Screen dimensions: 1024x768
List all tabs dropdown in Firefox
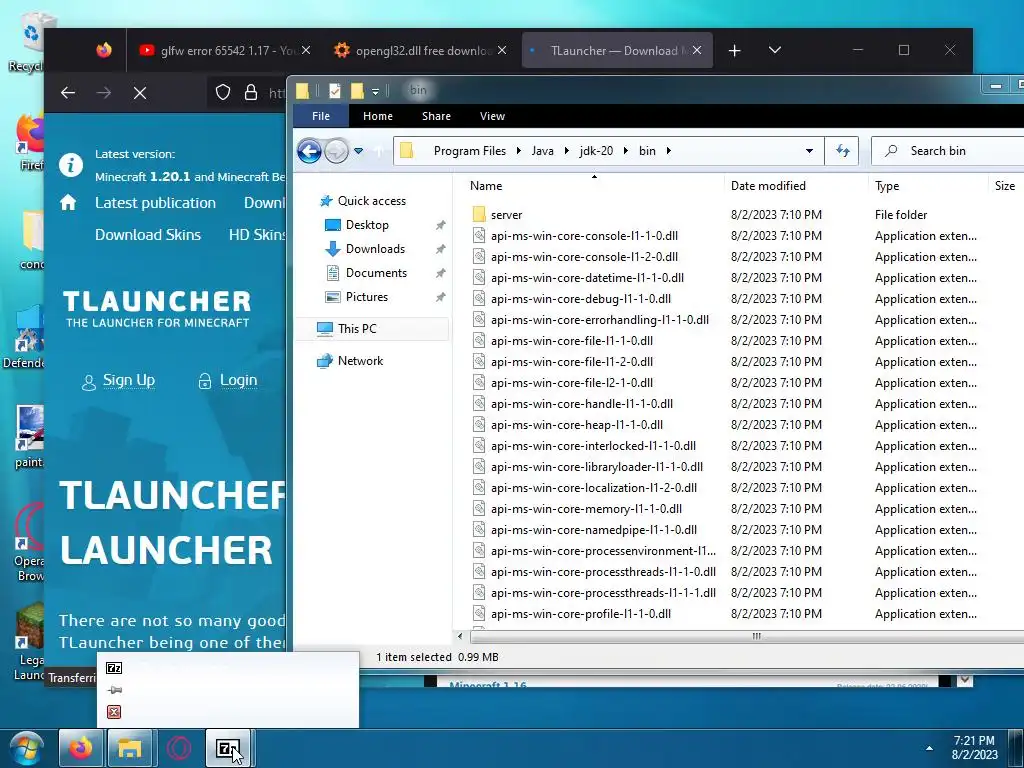coord(775,50)
